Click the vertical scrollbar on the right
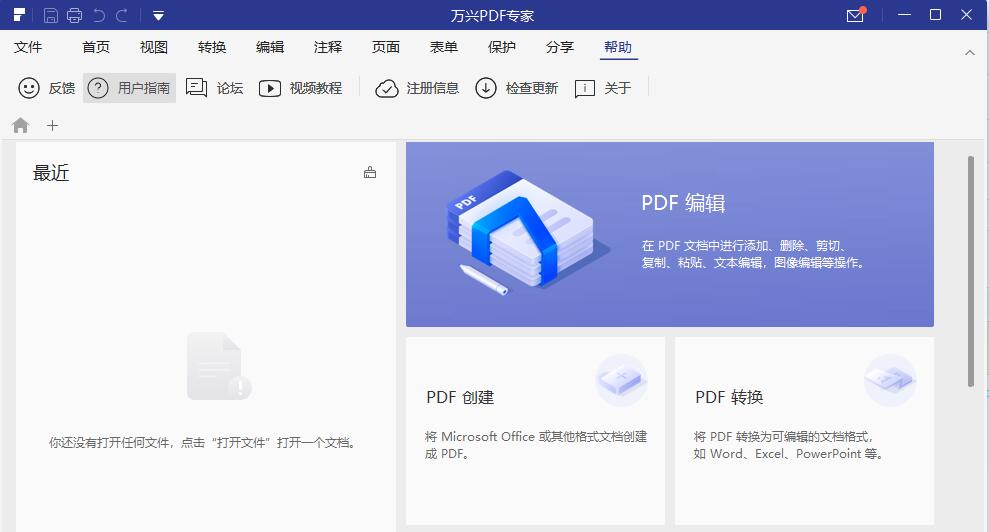The image size is (989, 532). pos(970,270)
